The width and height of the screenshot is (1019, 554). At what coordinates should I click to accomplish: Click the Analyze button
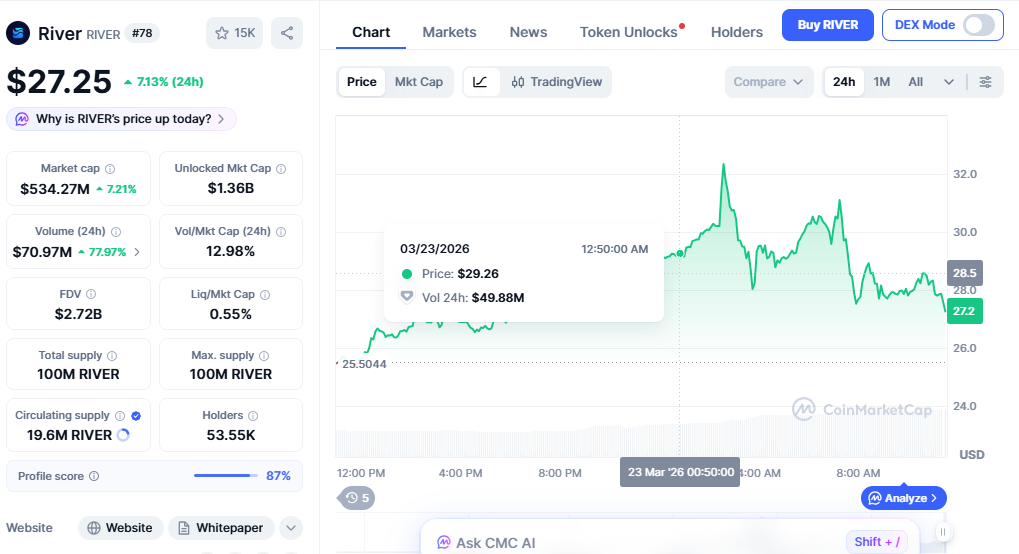pos(903,498)
